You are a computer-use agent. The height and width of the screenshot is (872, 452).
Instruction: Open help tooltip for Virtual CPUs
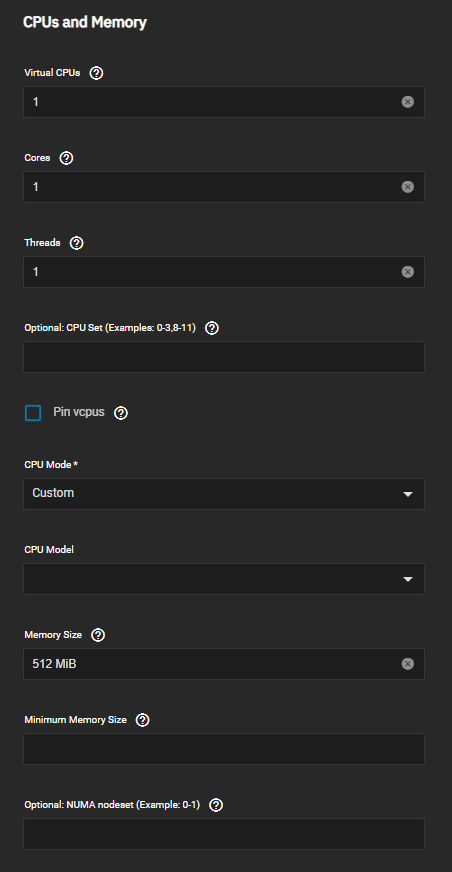coord(96,73)
